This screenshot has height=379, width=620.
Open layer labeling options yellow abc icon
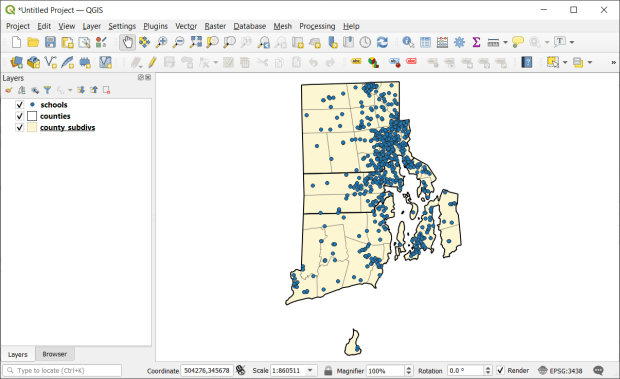coord(356,62)
